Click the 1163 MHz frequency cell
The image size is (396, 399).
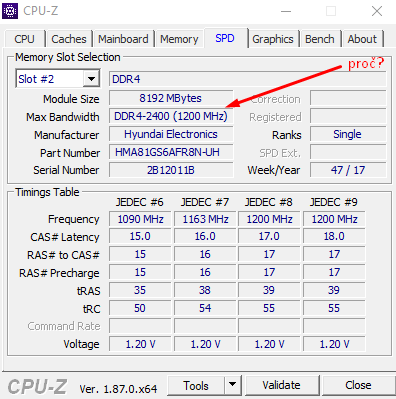205,219
